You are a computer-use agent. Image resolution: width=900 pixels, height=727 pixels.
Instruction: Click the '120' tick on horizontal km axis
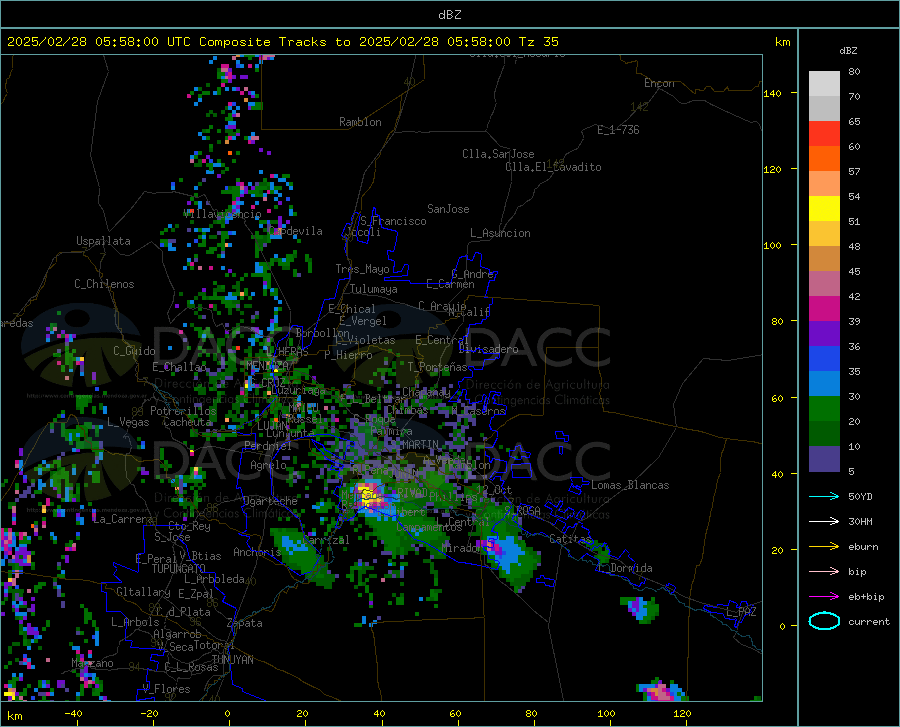click(x=682, y=713)
